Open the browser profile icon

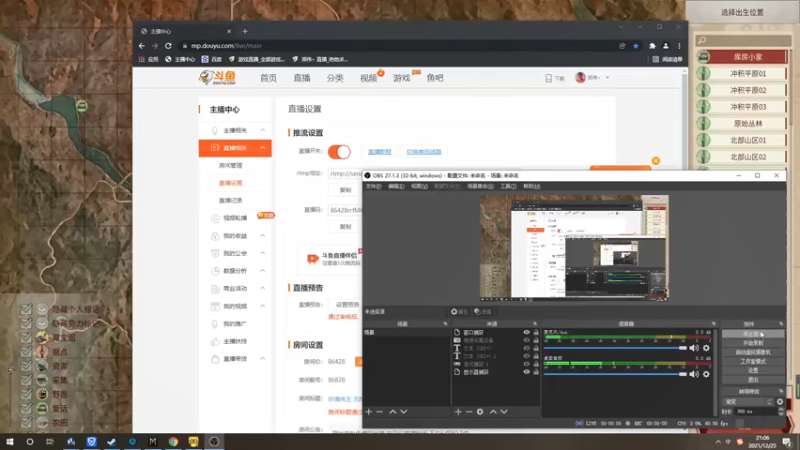(x=666, y=46)
